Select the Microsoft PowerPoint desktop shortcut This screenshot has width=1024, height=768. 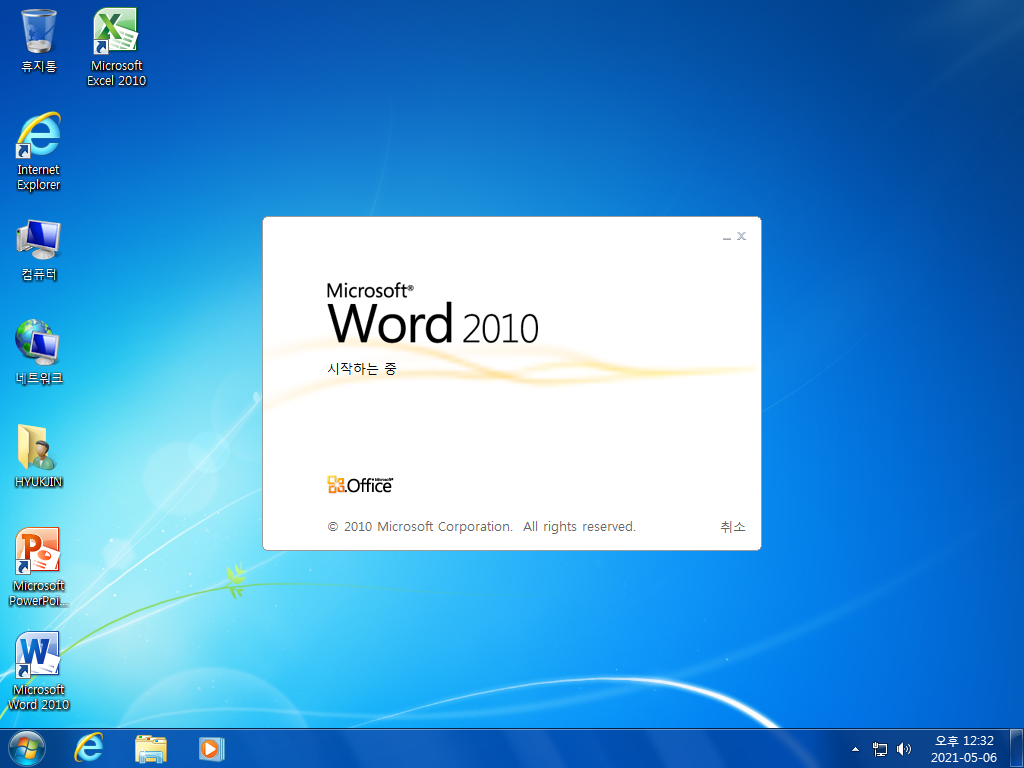(x=39, y=567)
